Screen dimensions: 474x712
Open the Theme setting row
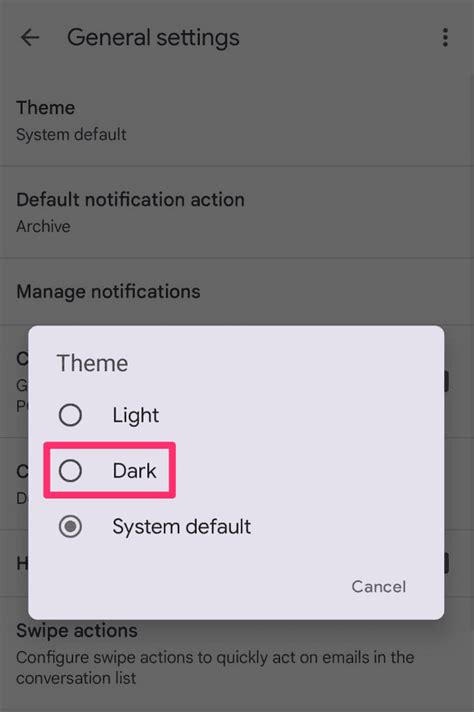[x=237, y=121]
